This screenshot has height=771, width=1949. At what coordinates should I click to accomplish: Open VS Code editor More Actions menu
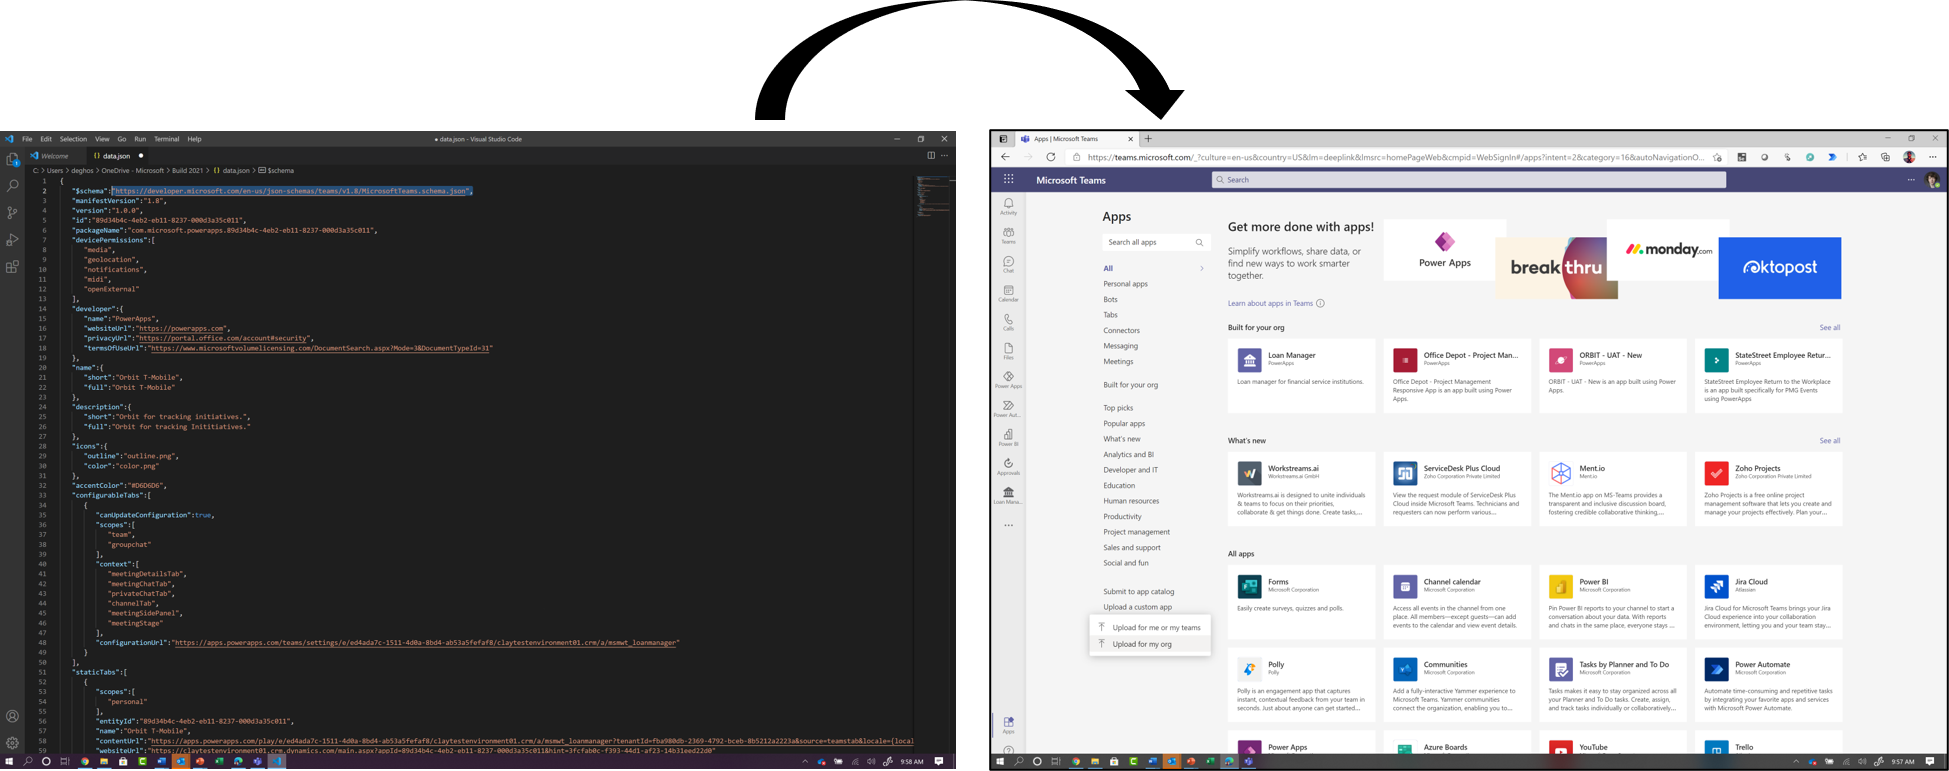click(944, 156)
